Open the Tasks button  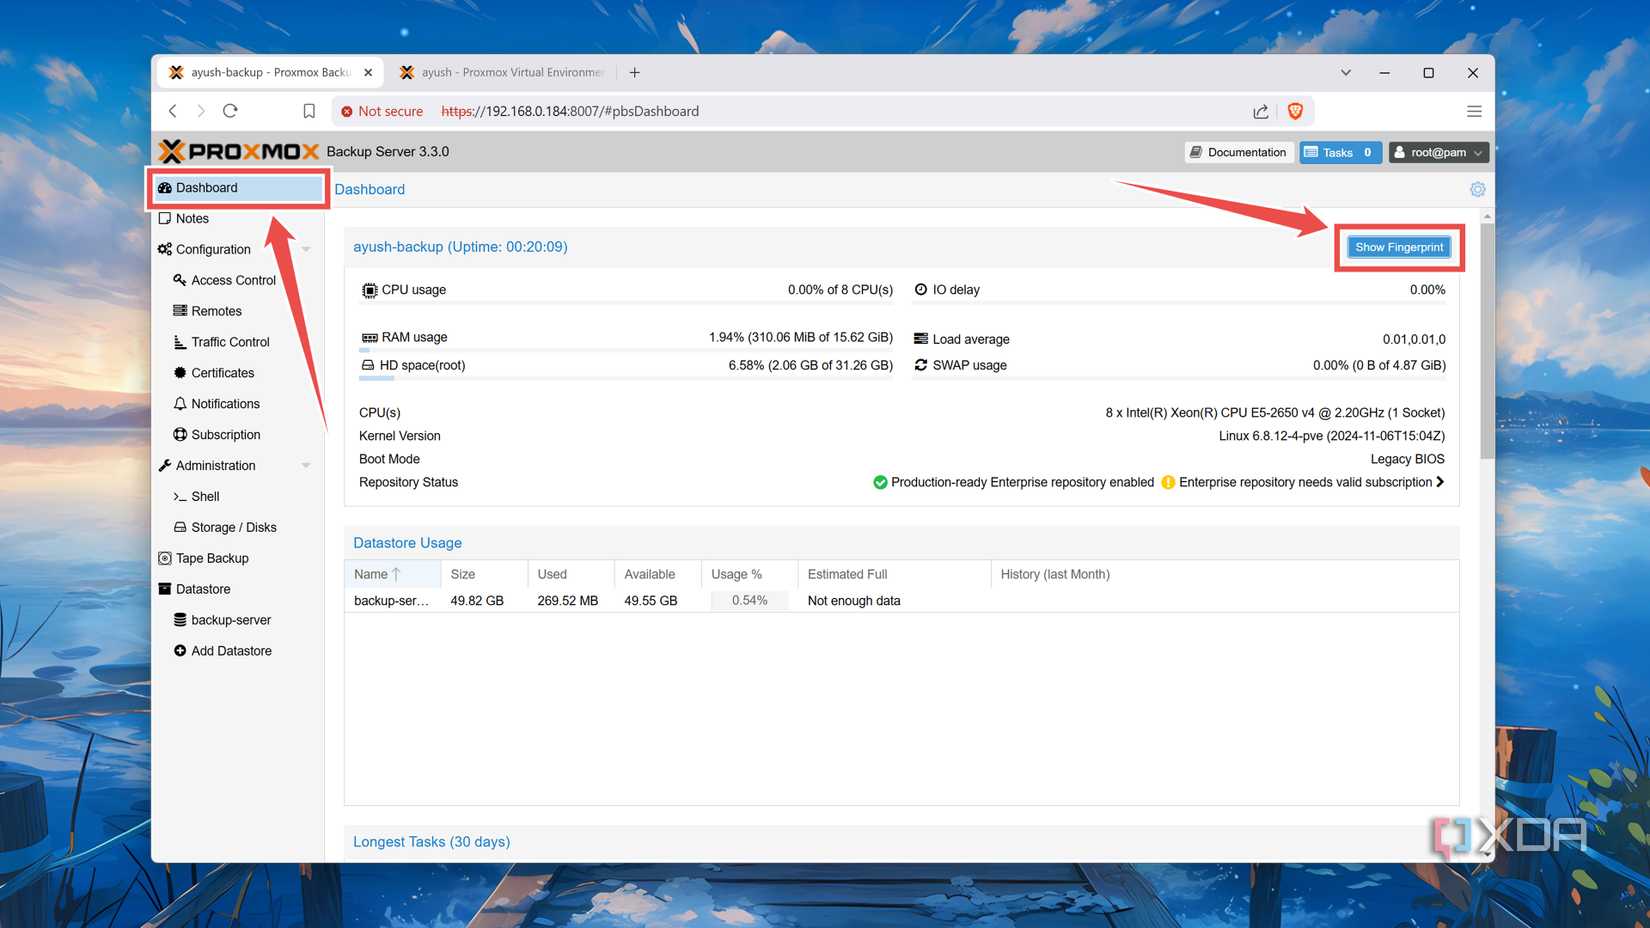click(x=1340, y=152)
